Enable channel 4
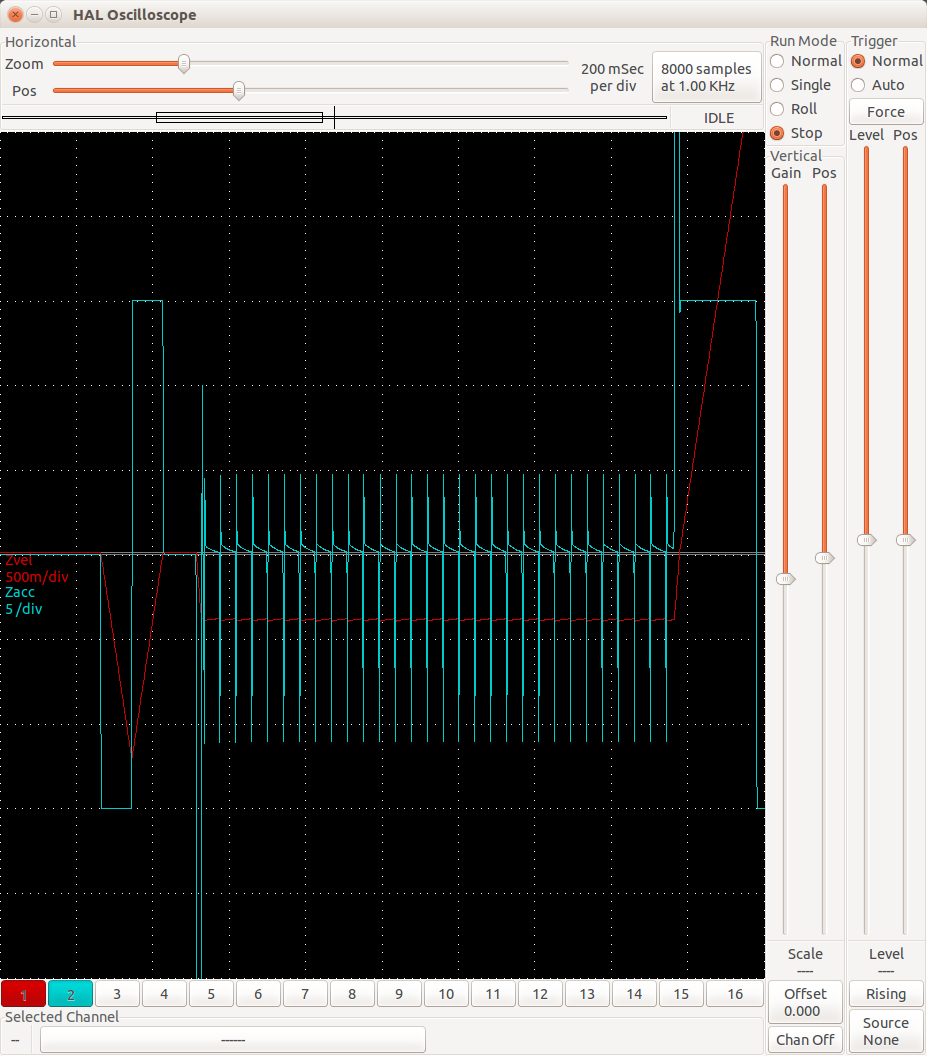The height and width of the screenshot is (1056, 927). 164,994
